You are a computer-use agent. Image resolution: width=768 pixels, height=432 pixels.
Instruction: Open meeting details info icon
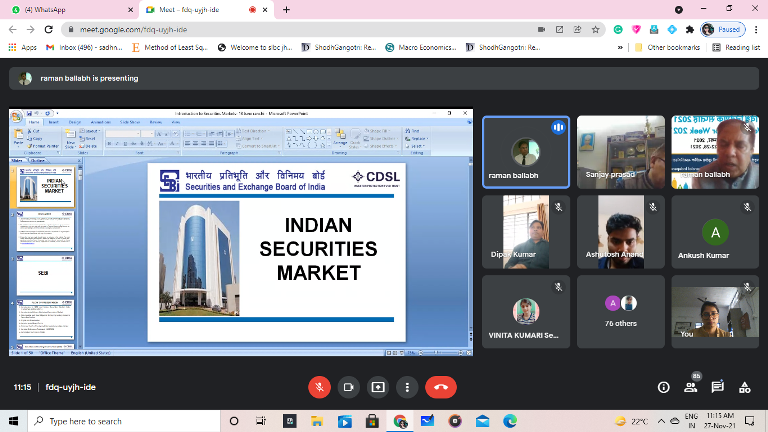(x=663, y=387)
